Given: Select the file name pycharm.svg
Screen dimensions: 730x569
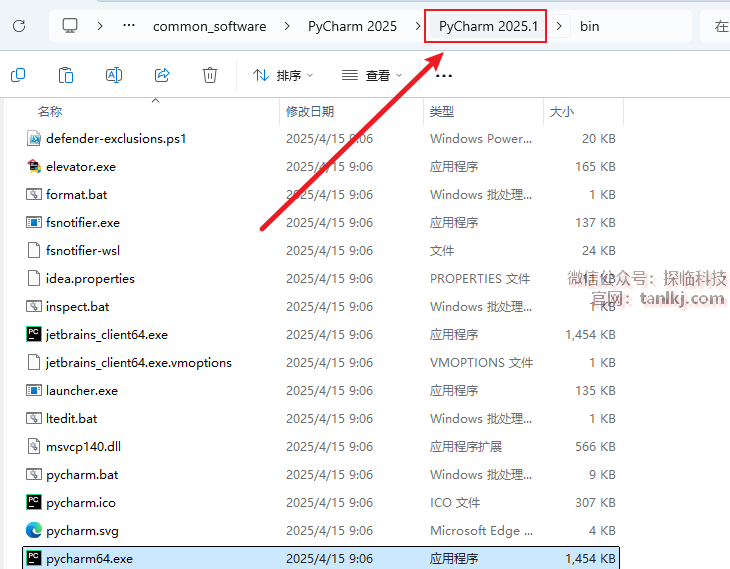Looking at the screenshot, I should [x=82, y=530].
